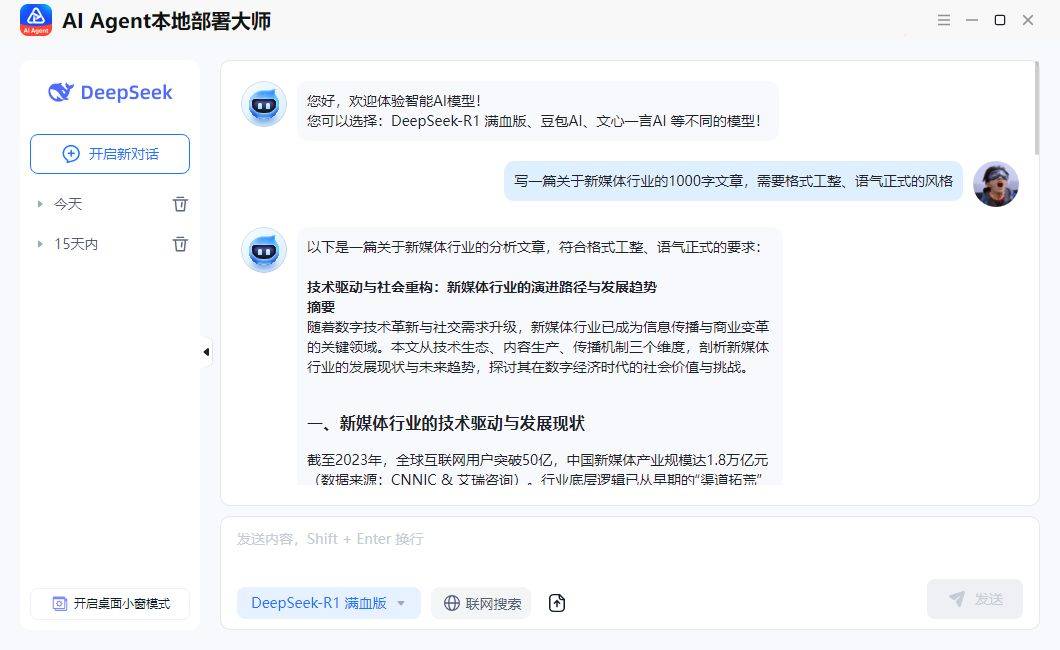Screen dimensions: 1060x650
Task: Click the DeepSeek whale logo
Action: pyautogui.click(x=60, y=92)
